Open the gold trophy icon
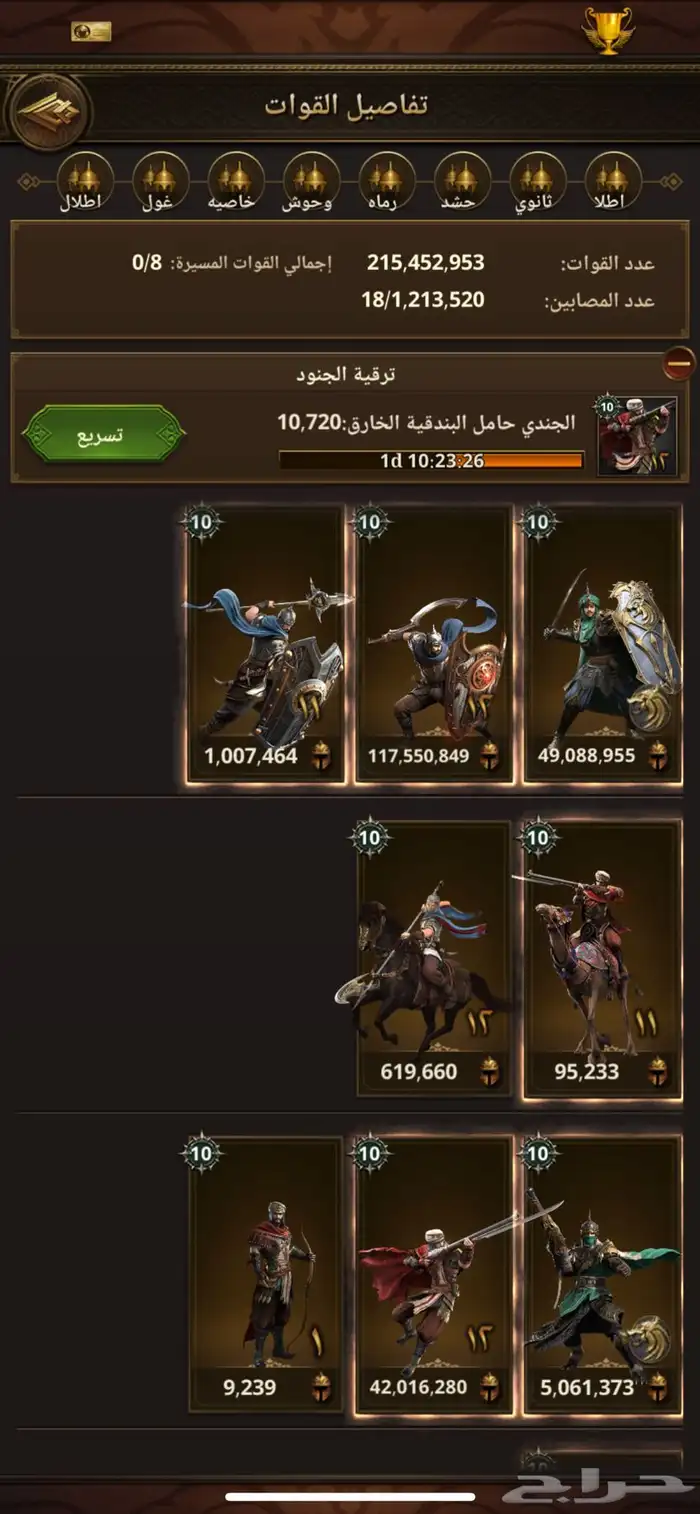 [607, 30]
